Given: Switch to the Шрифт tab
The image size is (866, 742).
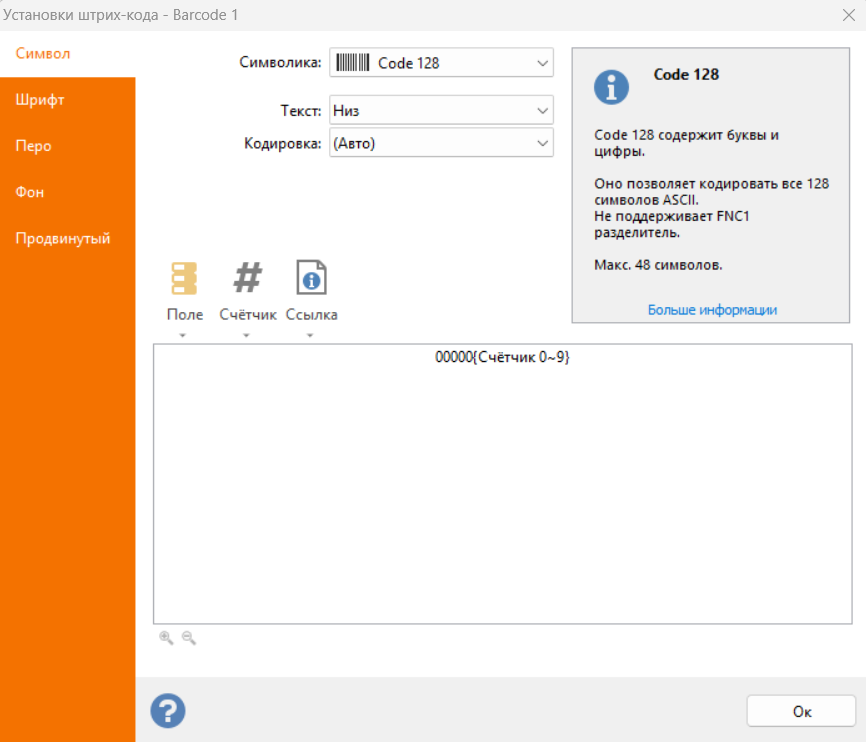Looking at the screenshot, I should (40, 100).
